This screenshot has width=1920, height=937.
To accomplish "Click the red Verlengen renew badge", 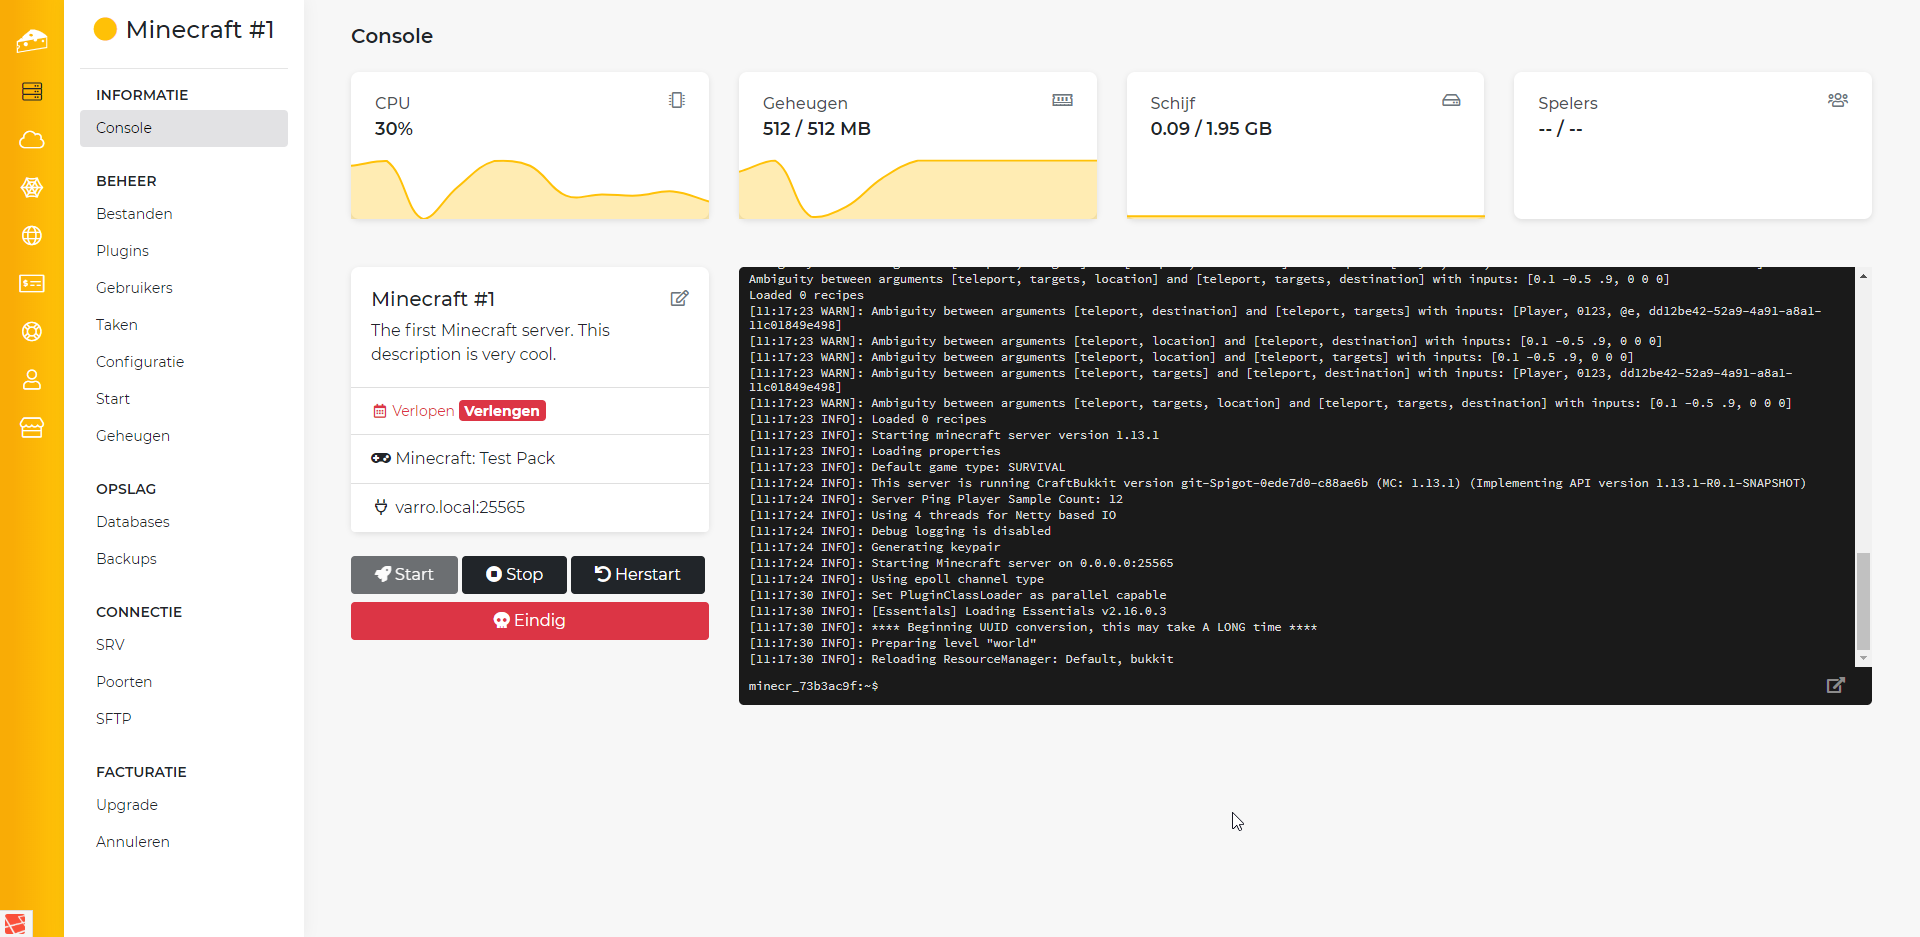I will point(502,411).
